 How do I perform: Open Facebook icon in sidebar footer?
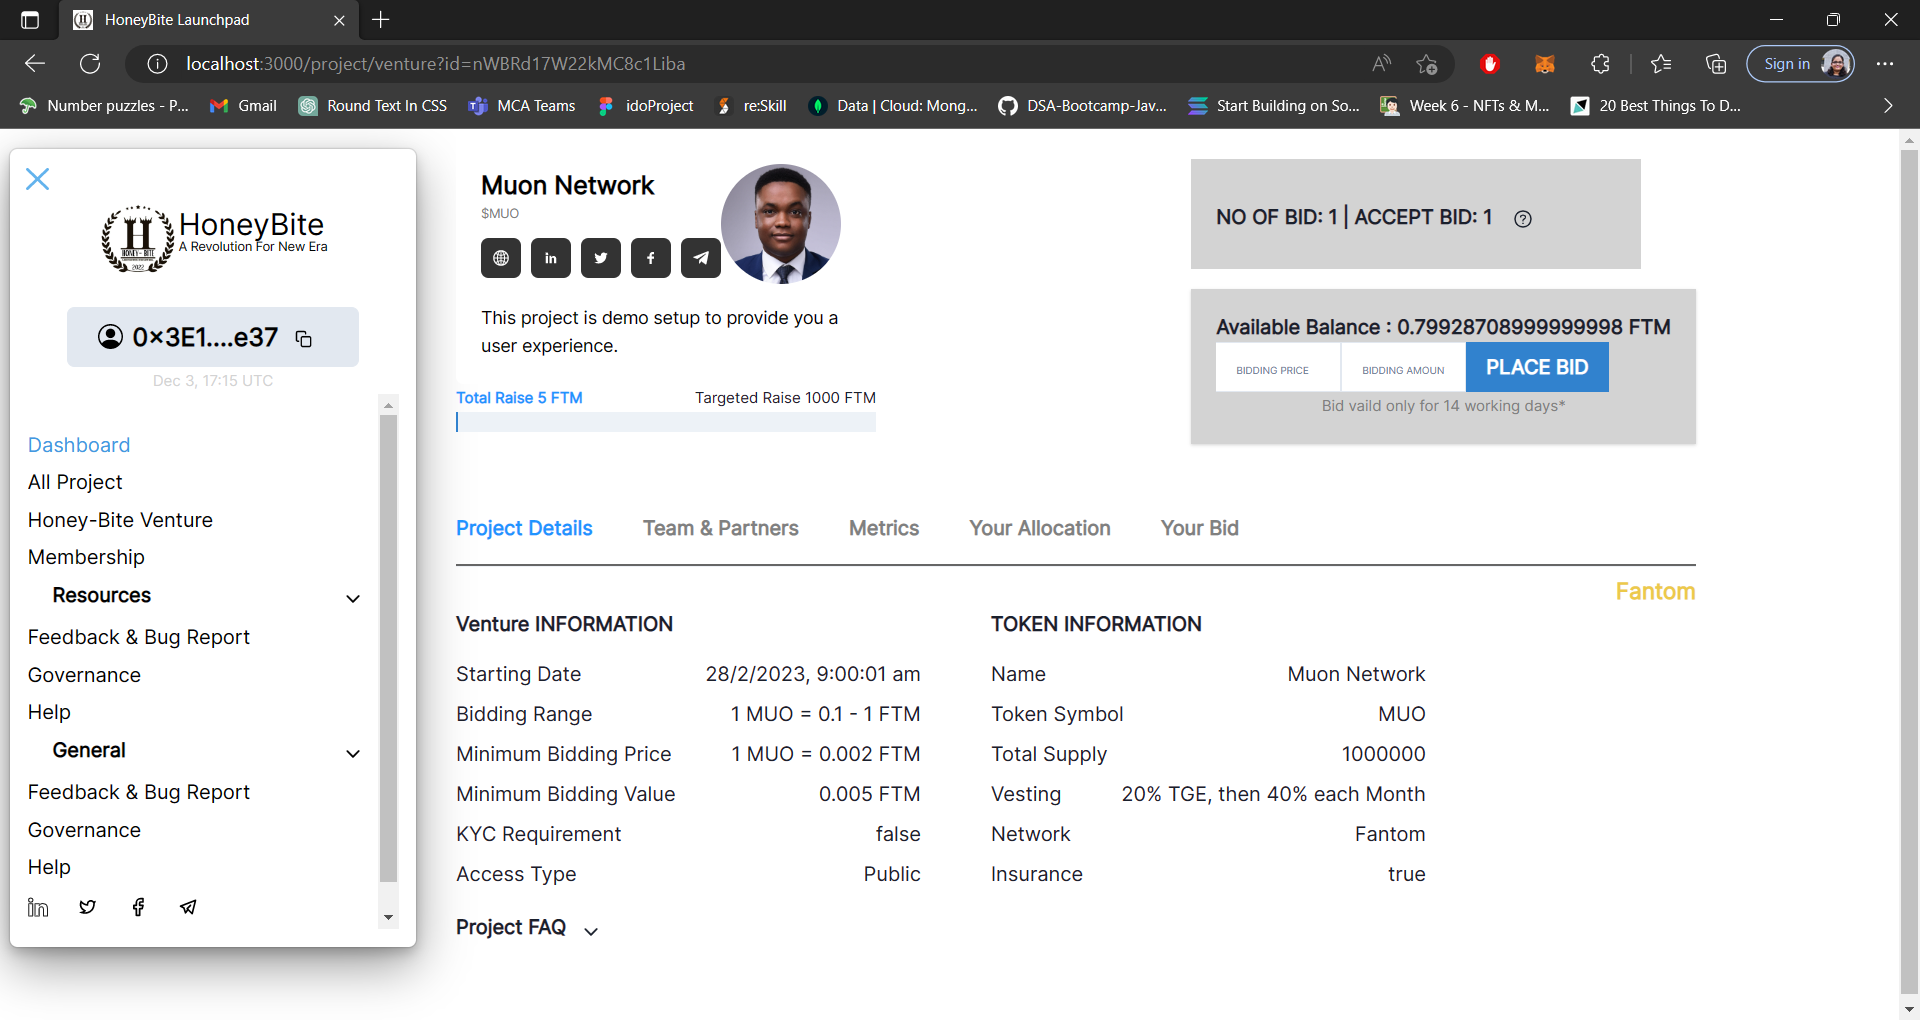point(138,907)
